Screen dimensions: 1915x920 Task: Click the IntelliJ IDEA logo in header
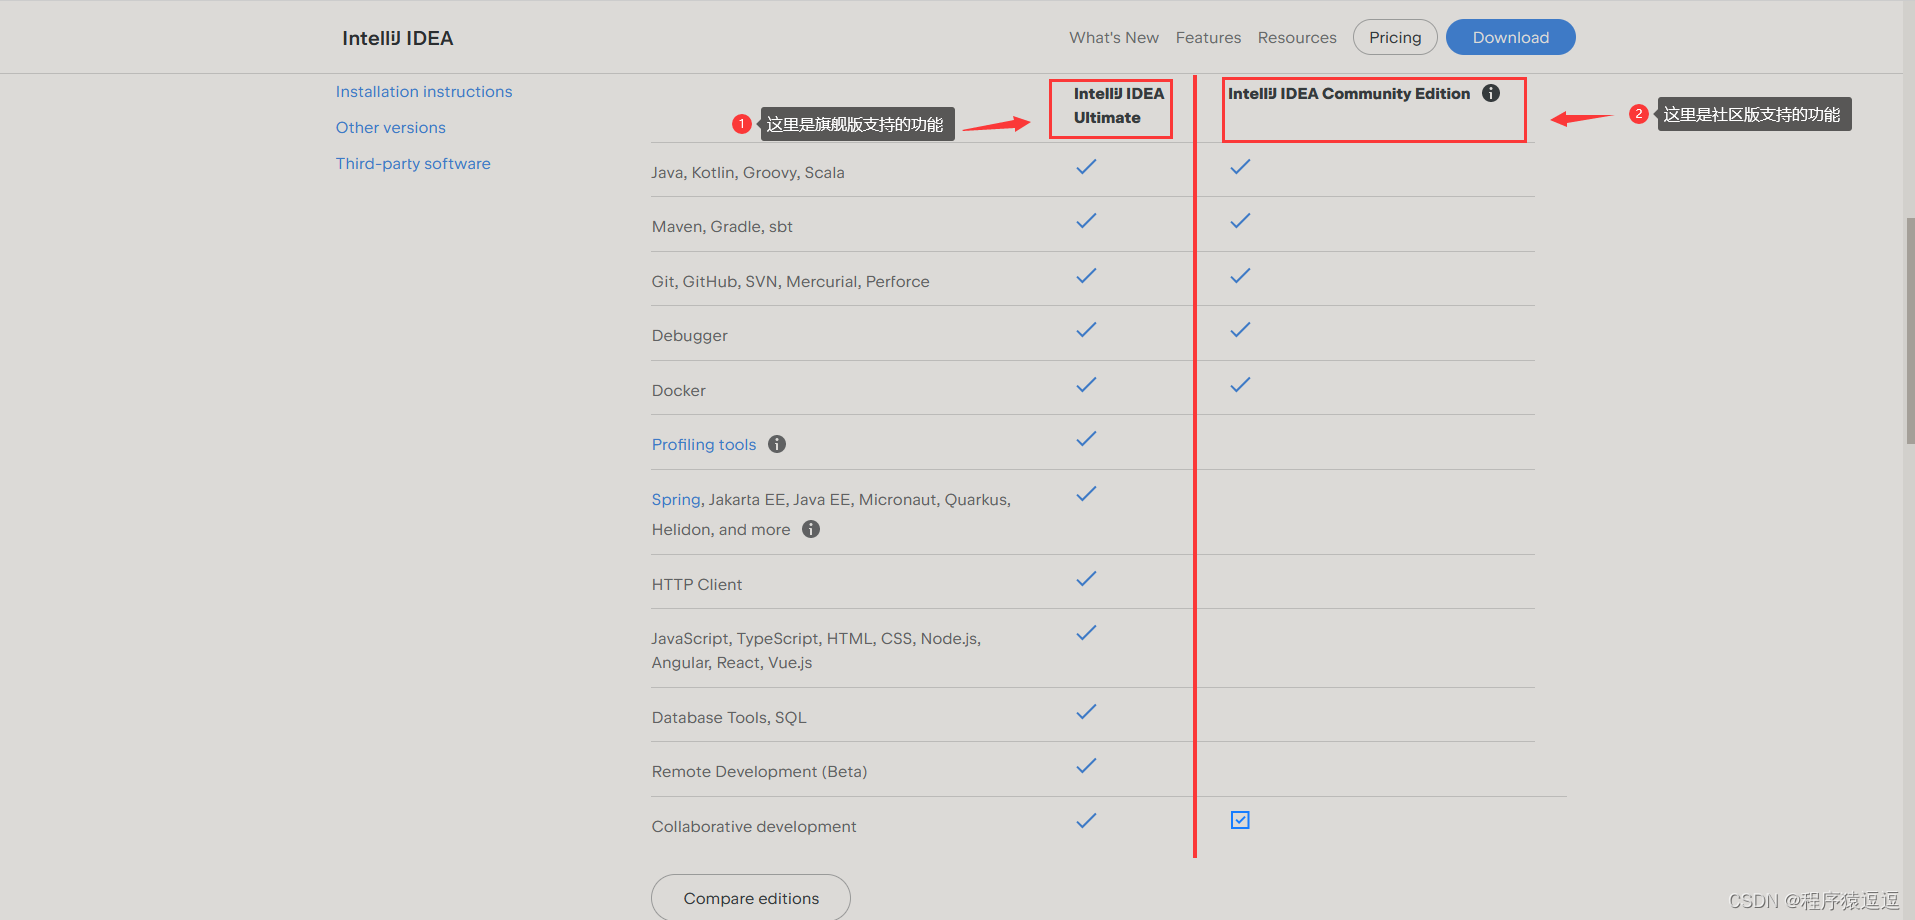(398, 38)
